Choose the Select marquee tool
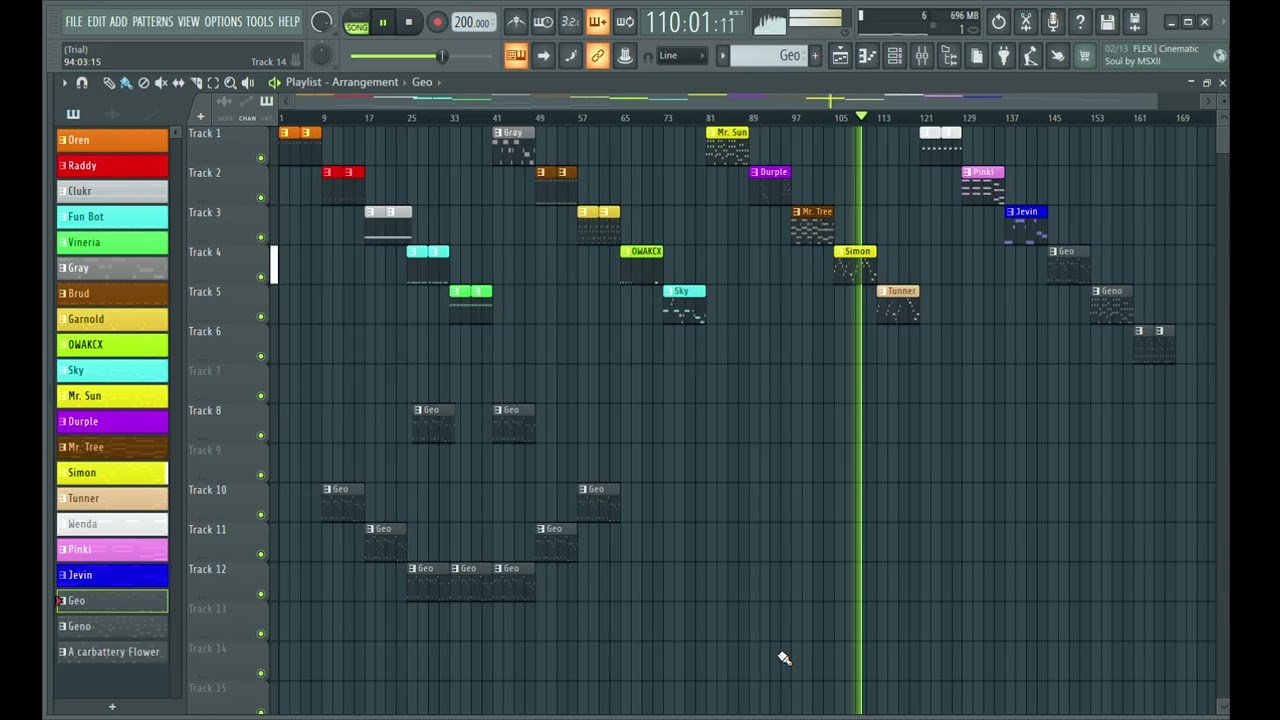This screenshot has height=720, width=1280. [213, 83]
